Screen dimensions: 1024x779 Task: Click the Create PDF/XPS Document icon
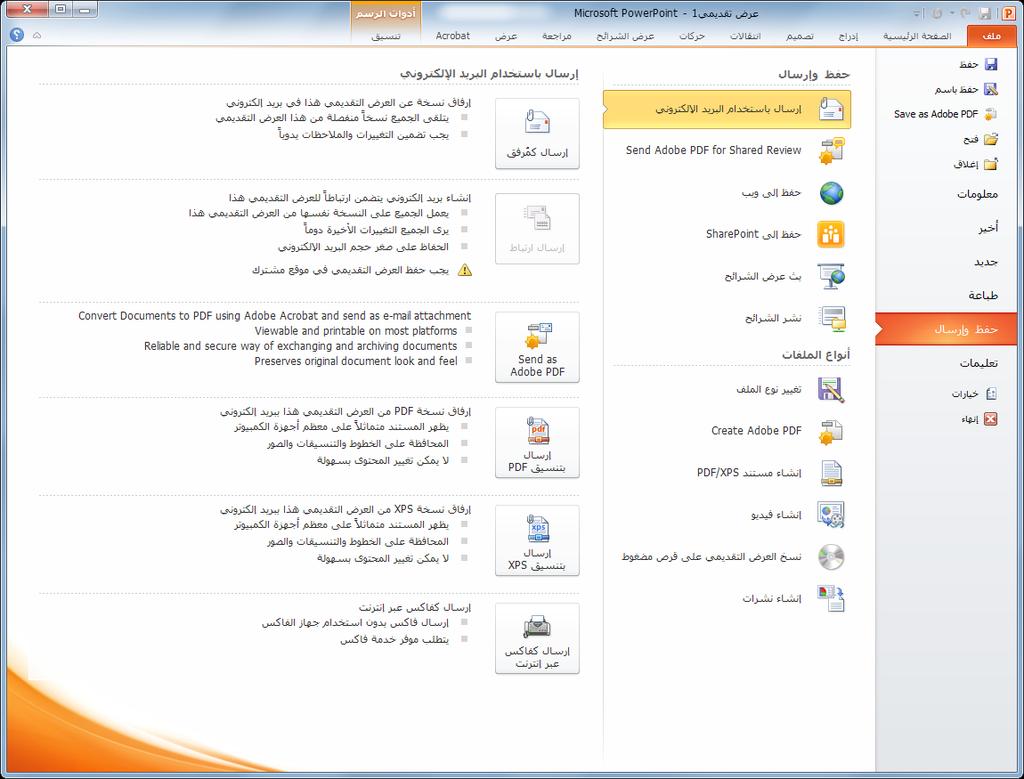[x=831, y=473]
